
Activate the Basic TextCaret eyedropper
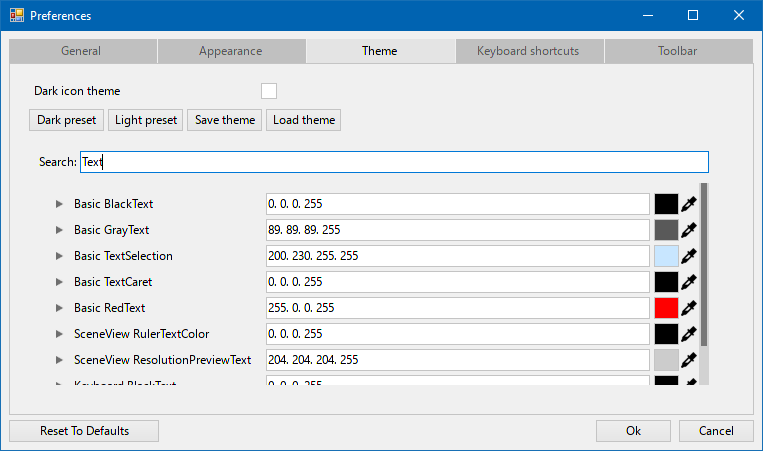pos(689,282)
